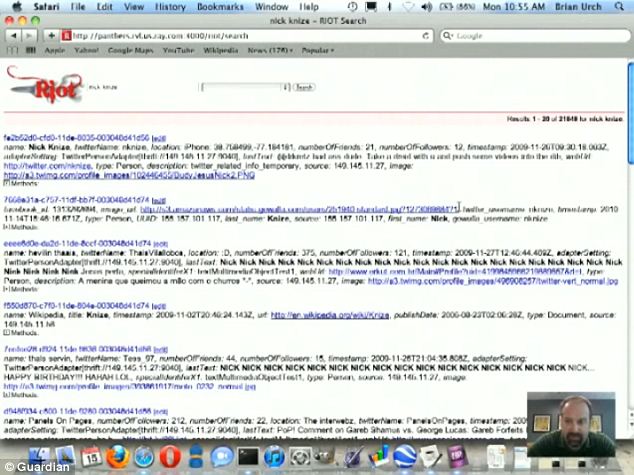Click the forward navigation arrow

pyautogui.click(x=25, y=35)
